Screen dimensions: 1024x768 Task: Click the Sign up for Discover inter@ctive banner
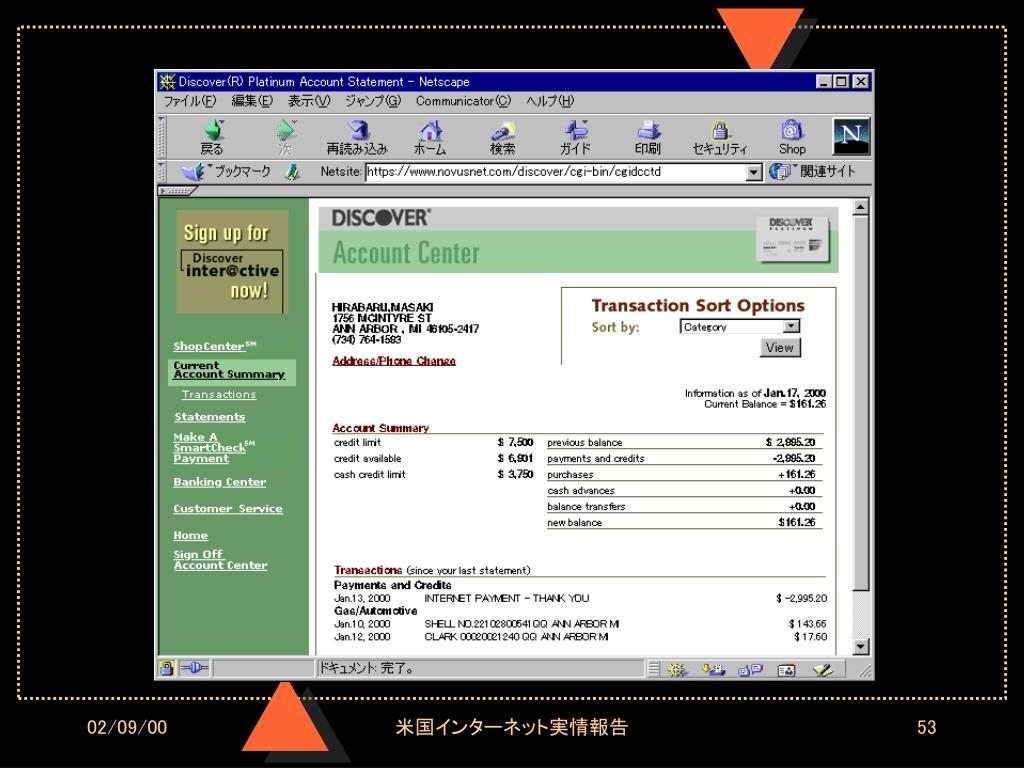click(232, 262)
